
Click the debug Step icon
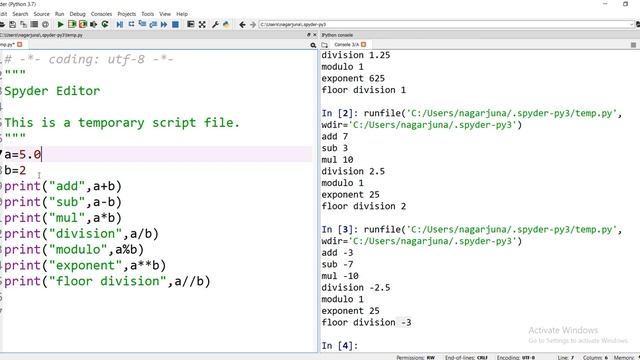pyautogui.click(x=131, y=24)
